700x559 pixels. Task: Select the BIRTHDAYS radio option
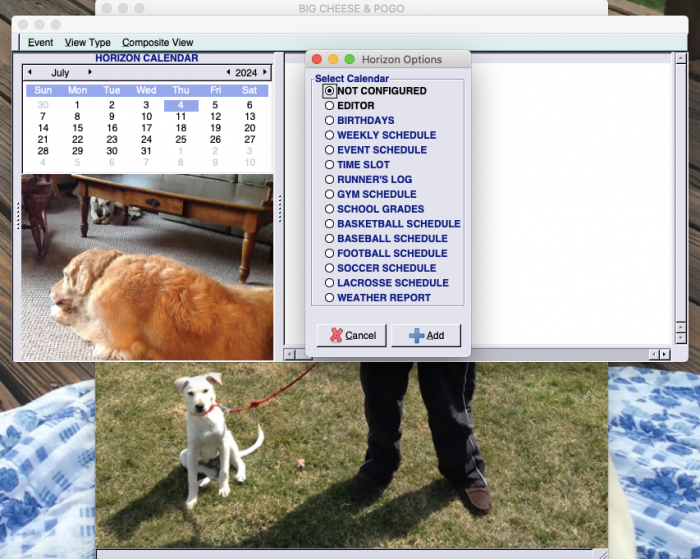[x=330, y=121]
